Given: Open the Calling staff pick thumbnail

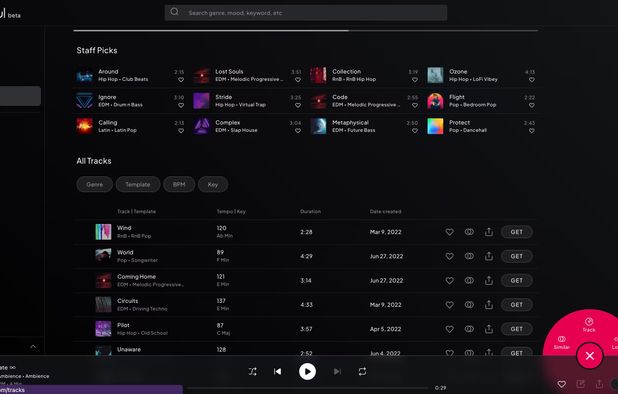Looking at the screenshot, I should coord(84,126).
